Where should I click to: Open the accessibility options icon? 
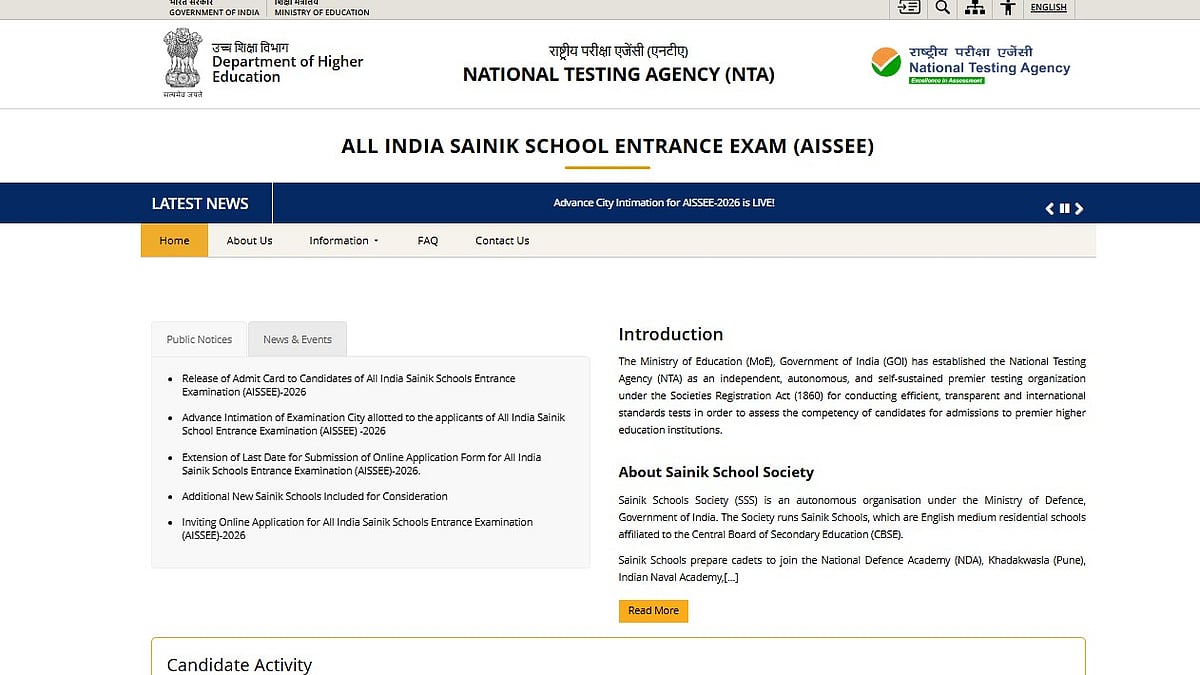tap(1008, 7)
